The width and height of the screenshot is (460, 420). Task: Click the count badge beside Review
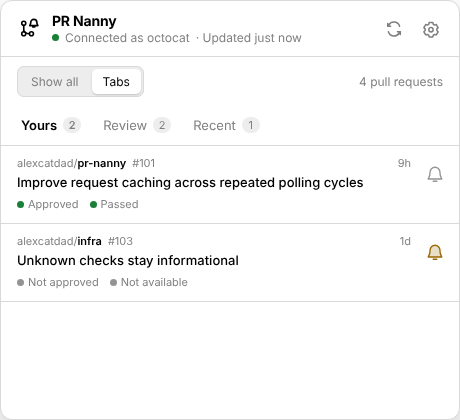point(162,125)
